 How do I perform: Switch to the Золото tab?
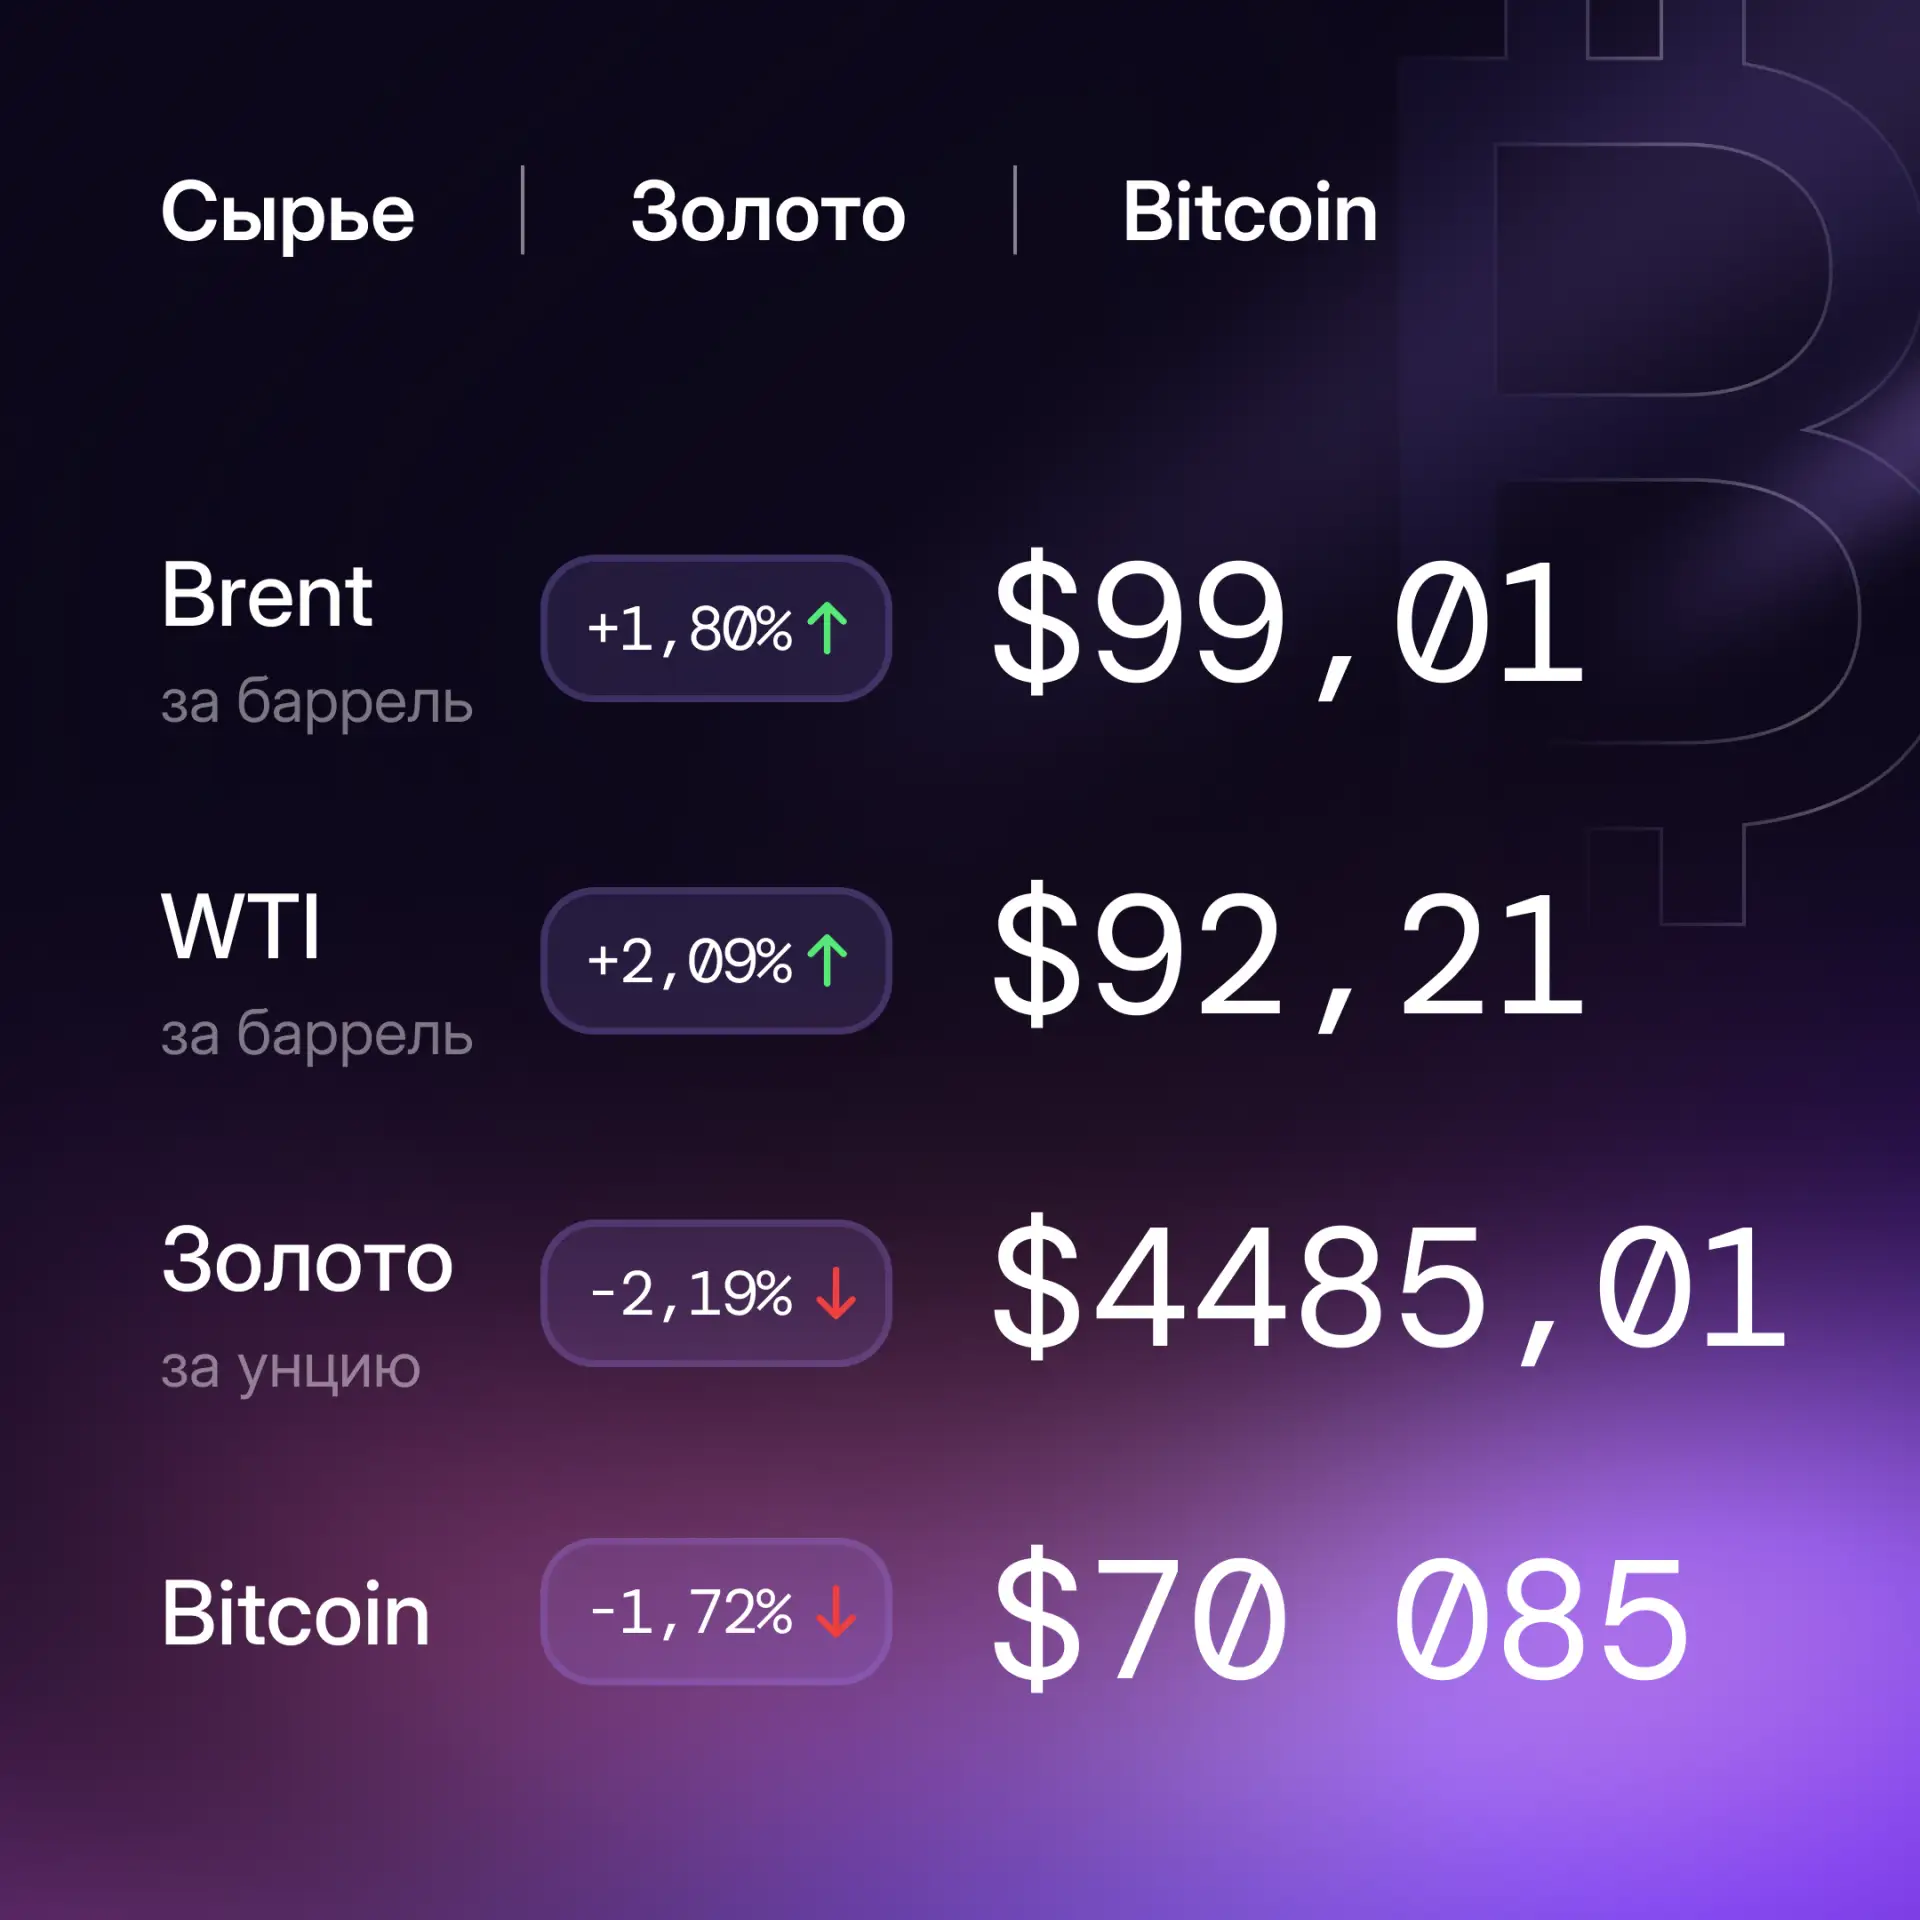click(x=768, y=212)
